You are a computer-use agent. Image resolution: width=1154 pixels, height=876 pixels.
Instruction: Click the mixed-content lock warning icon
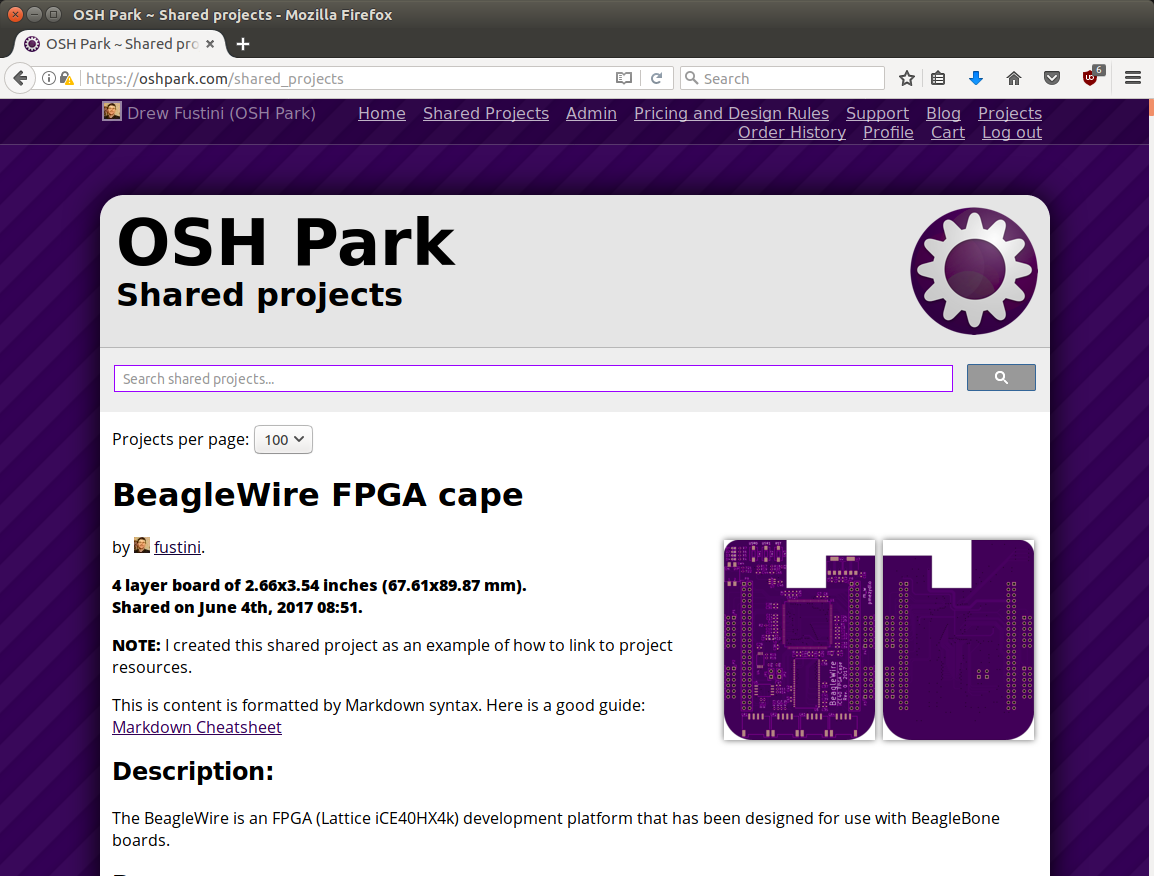[x=66, y=78]
